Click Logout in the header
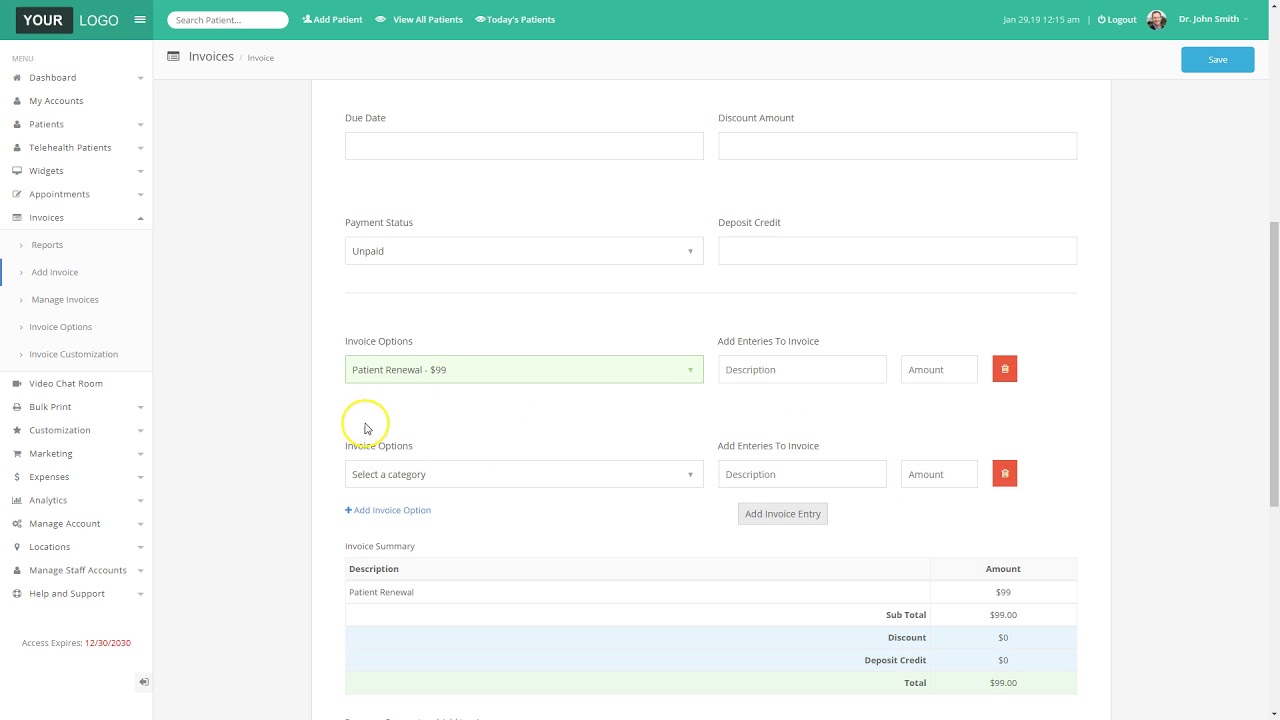1280x720 pixels. coord(1117,20)
